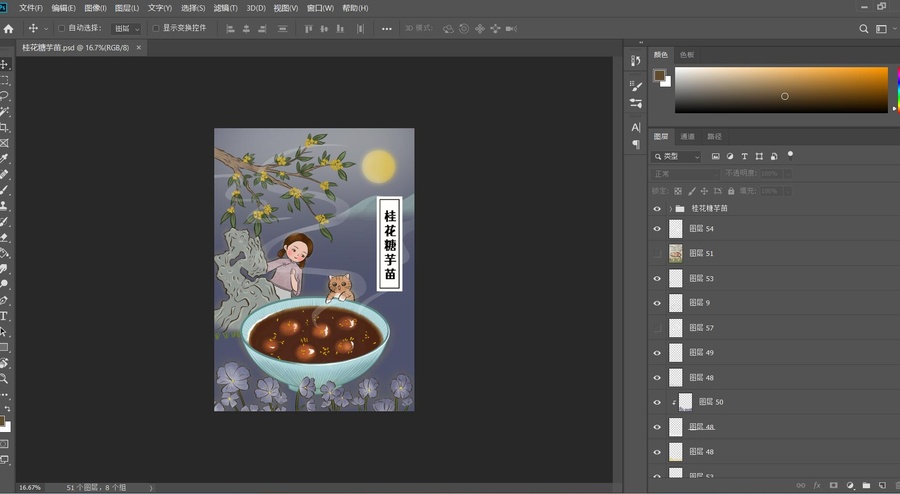The width and height of the screenshot is (900, 494).
Task: Open the three-dots more align options
Action: (x=387, y=28)
